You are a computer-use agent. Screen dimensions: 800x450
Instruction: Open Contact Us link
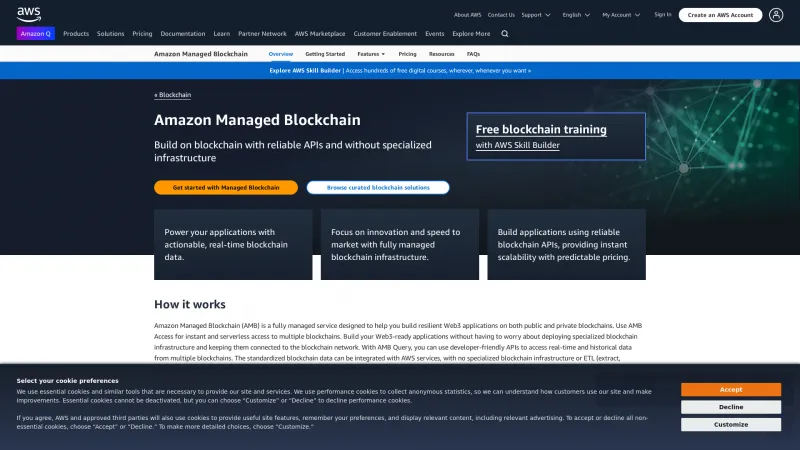coord(501,15)
